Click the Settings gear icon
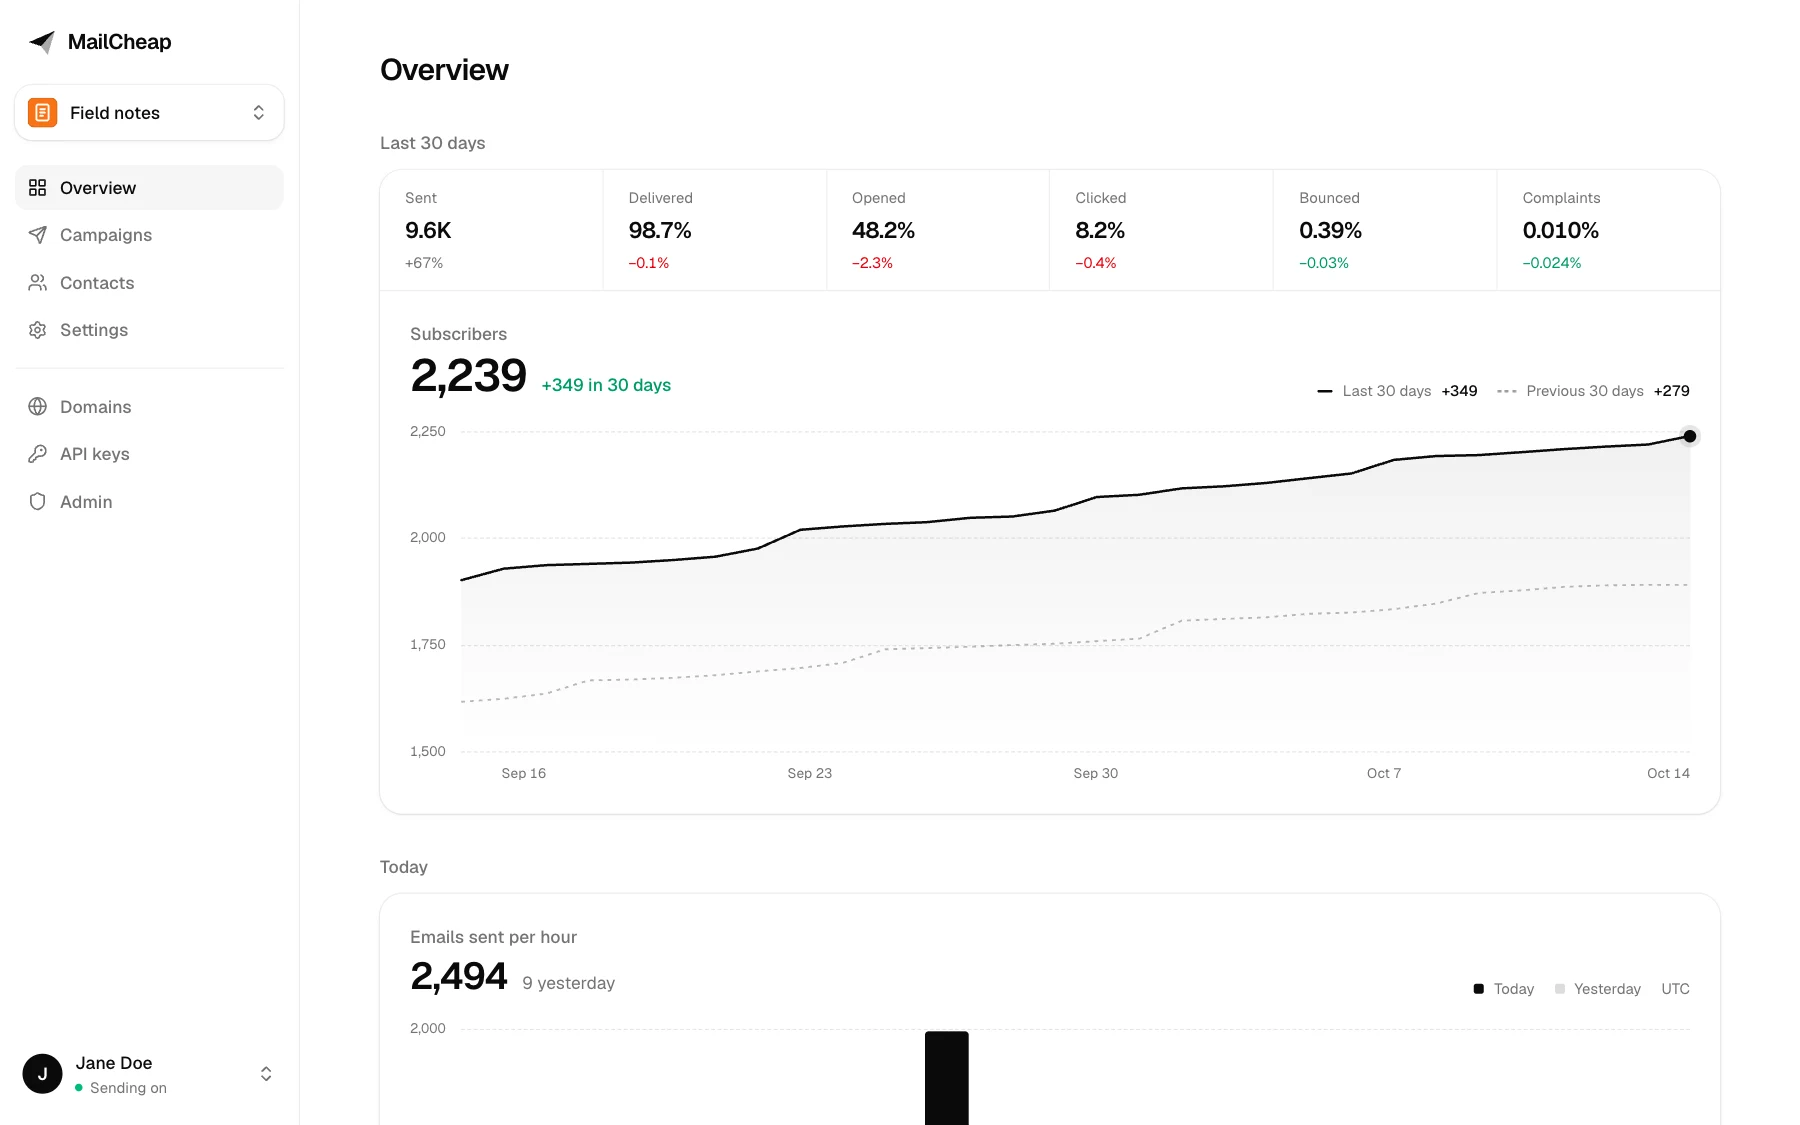 [38, 330]
